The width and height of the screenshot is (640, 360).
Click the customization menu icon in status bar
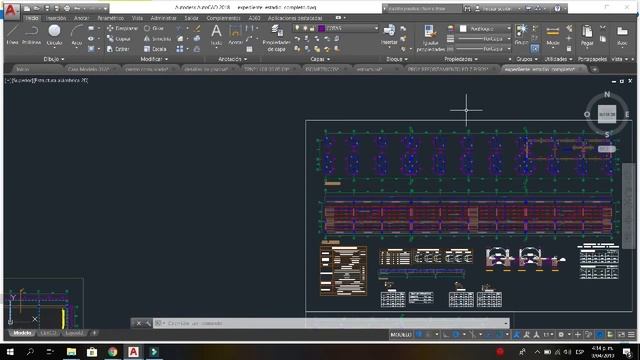coord(631,335)
